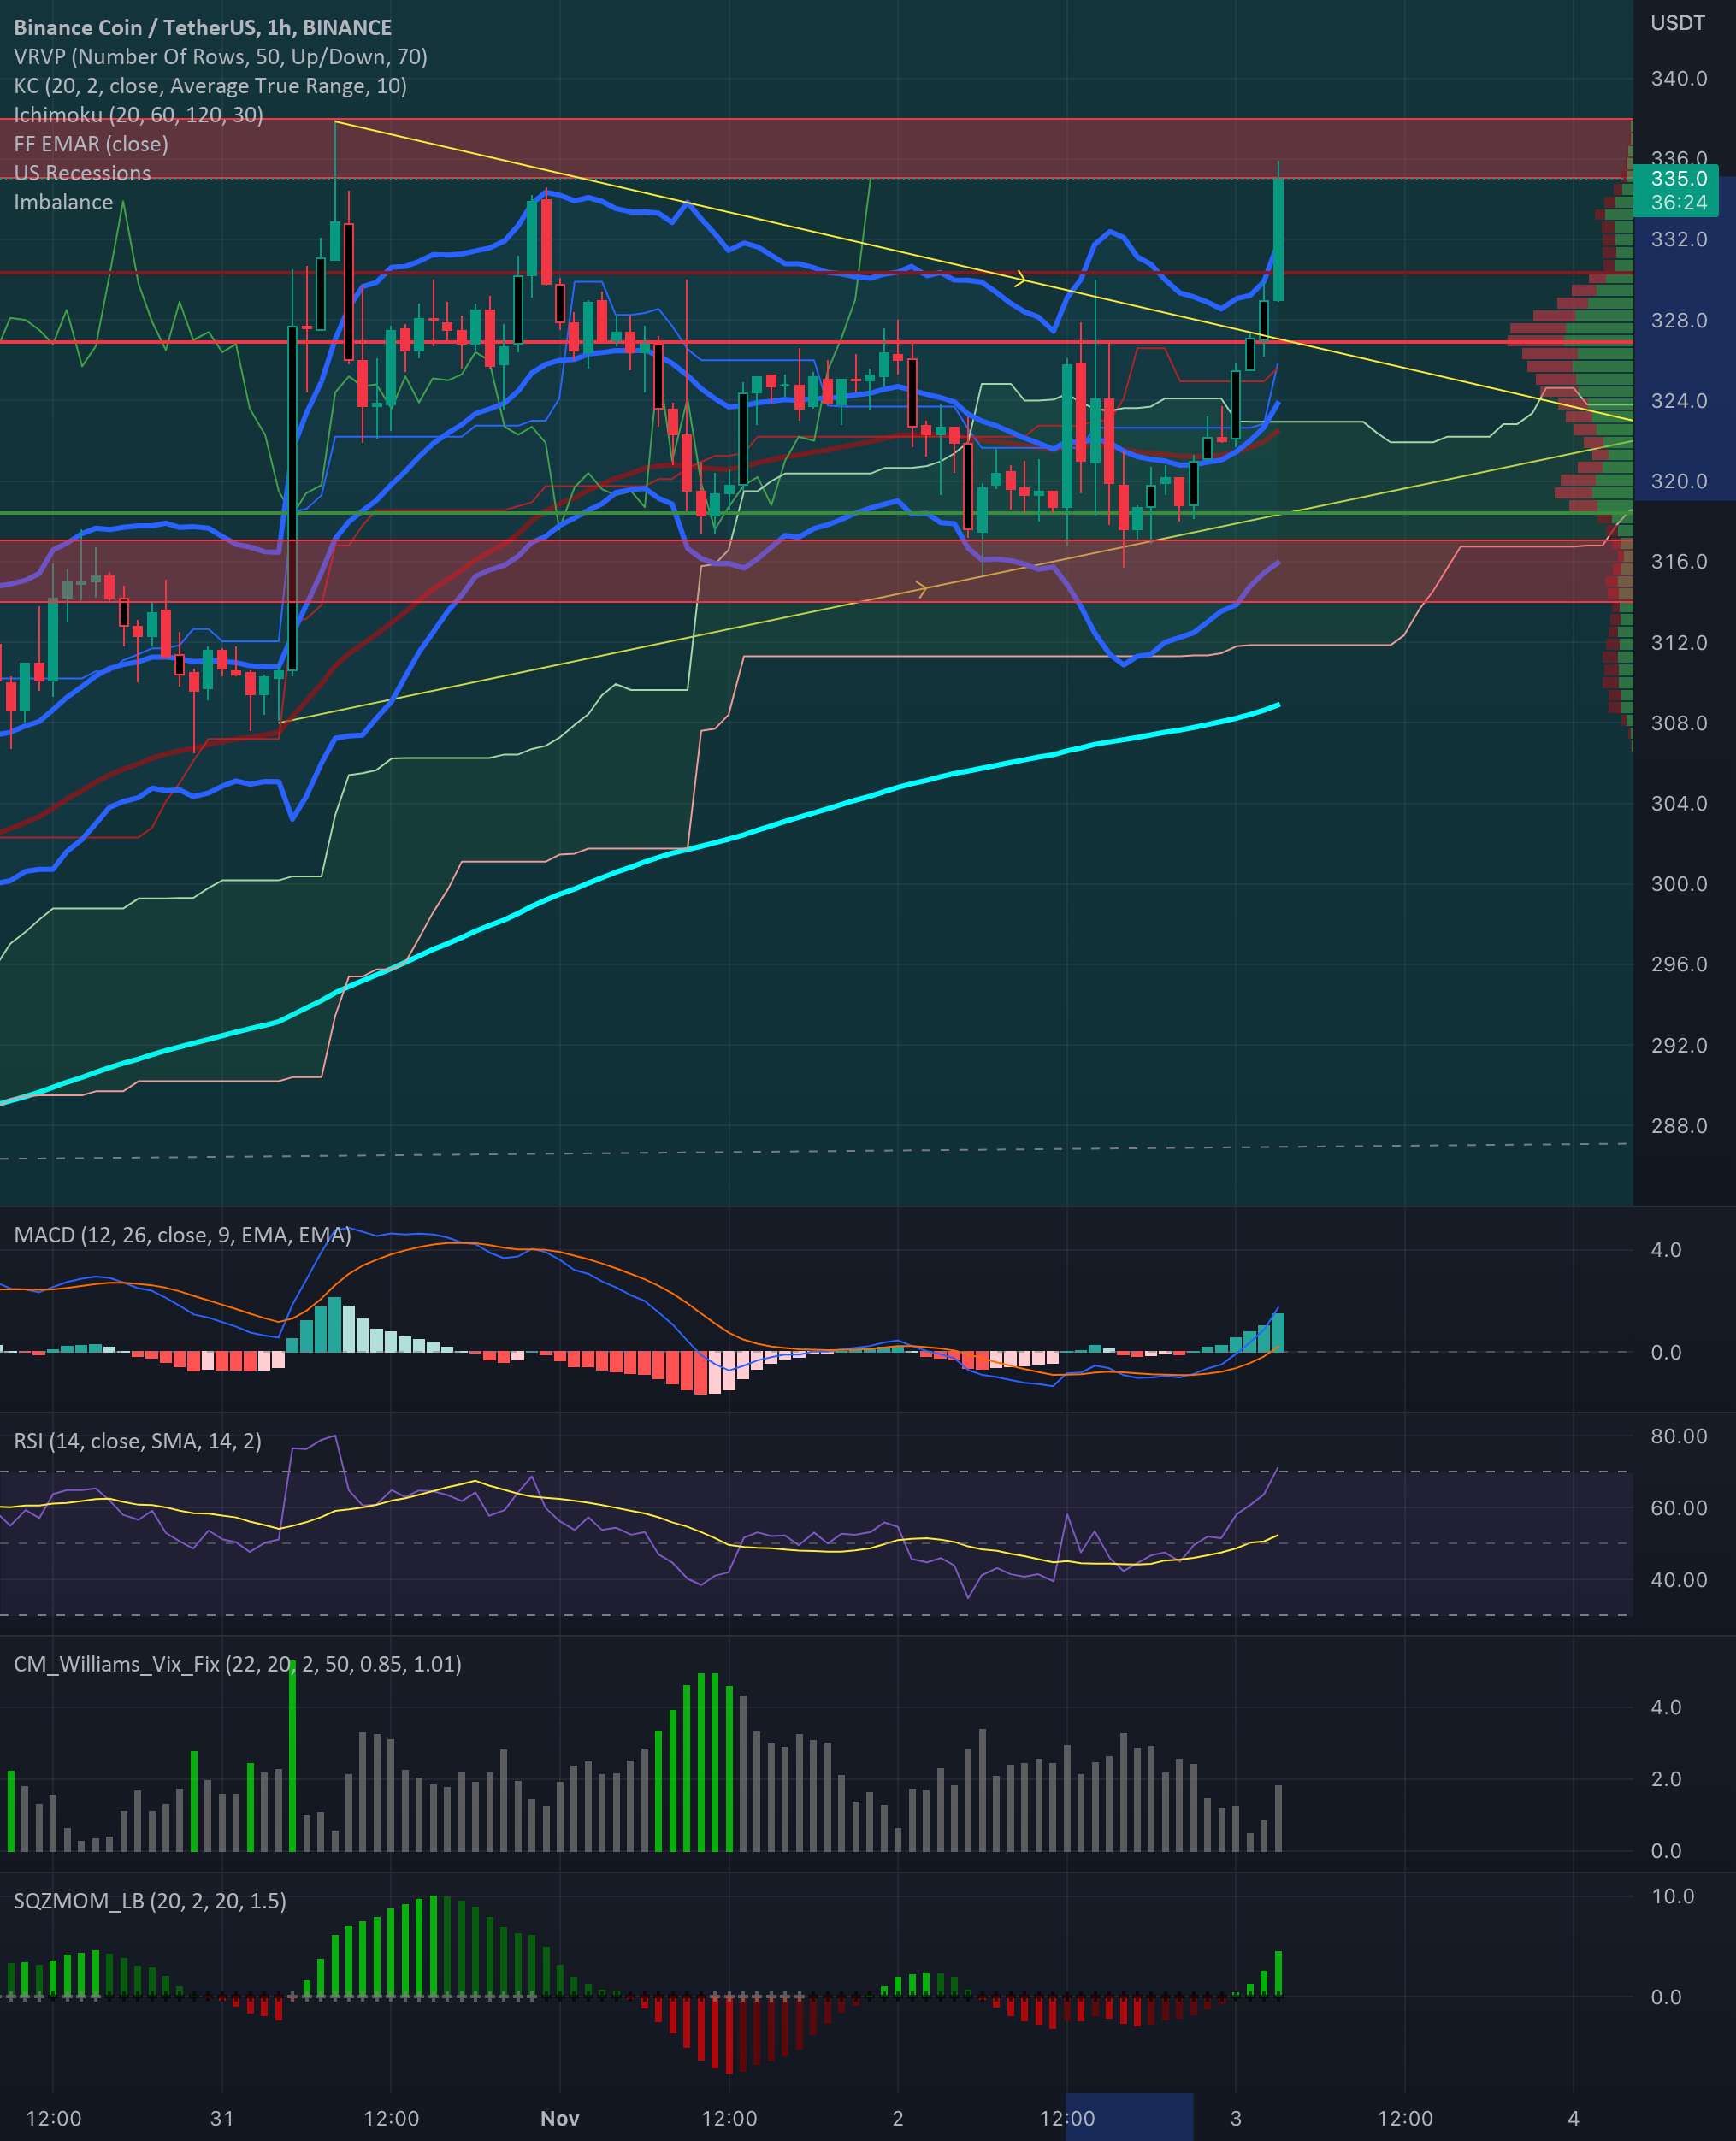
Task: Click the 288.0 price axis level
Action: (x=1679, y=1126)
